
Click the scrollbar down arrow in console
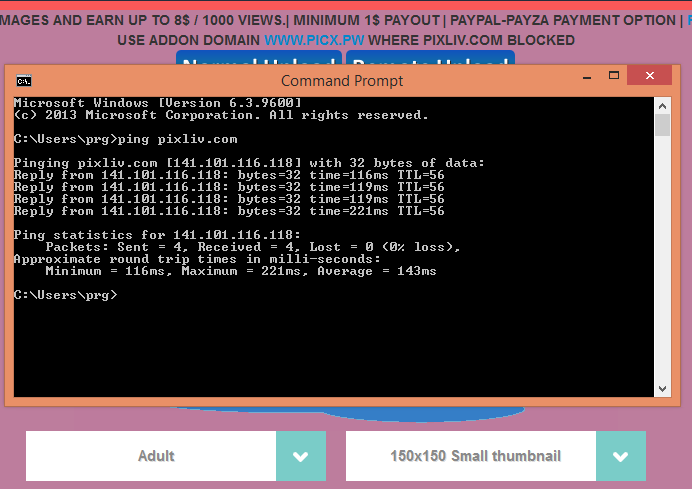tap(662, 388)
